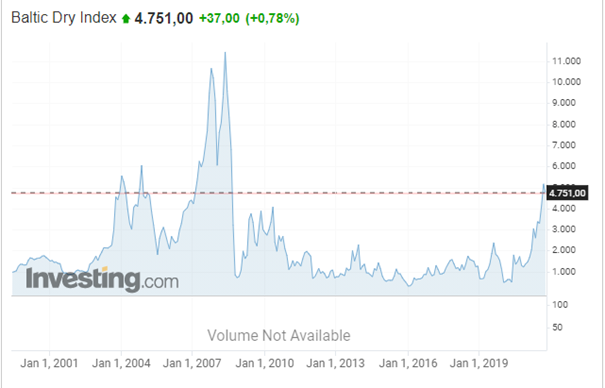Click the 11.000 y-axis label

pyautogui.click(x=566, y=61)
